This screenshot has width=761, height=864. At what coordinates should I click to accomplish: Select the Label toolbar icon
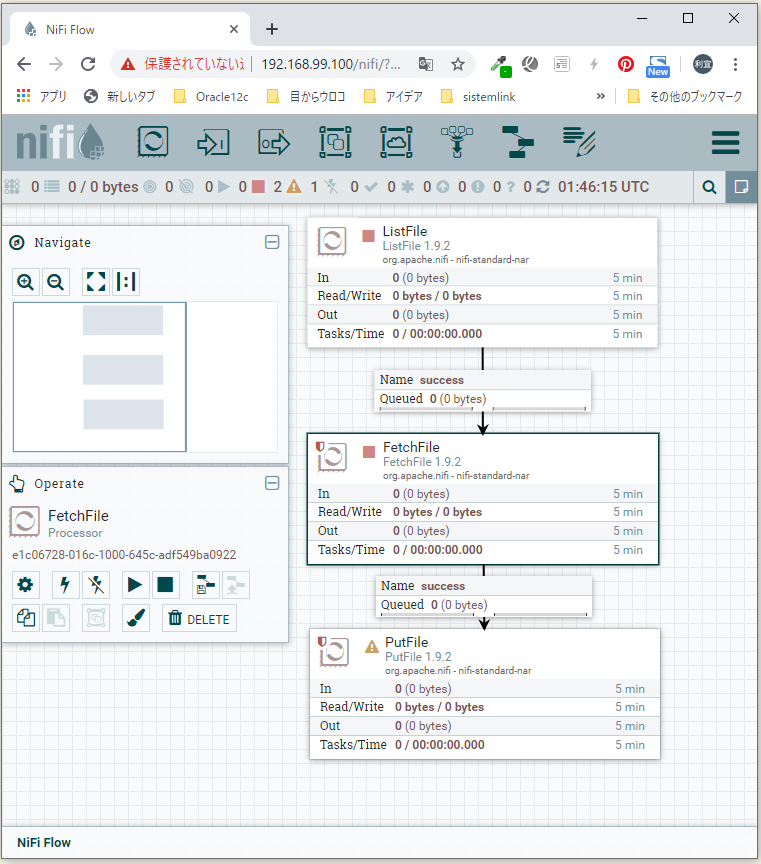pos(579,142)
